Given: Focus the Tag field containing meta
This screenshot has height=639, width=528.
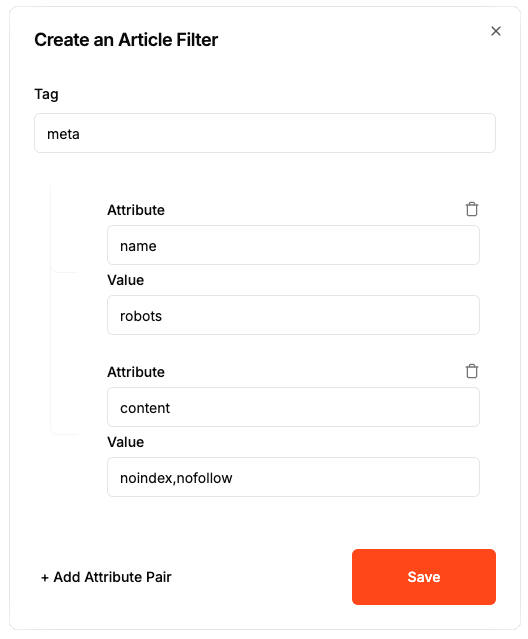Looking at the screenshot, I should (x=265, y=133).
